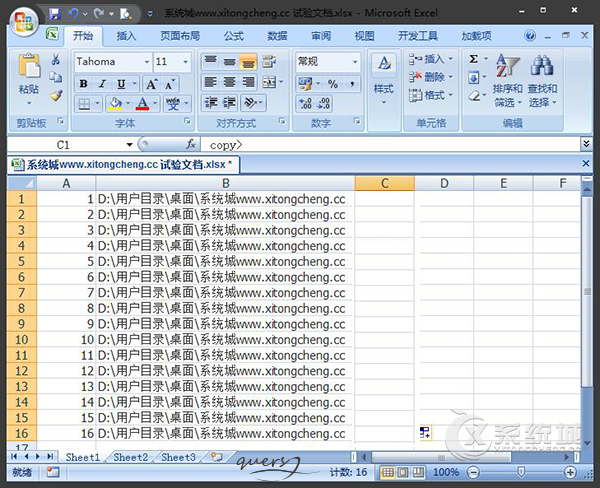Apply percent style
Image resolution: width=600 pixels, height=488 pixels.
point(333,84)
